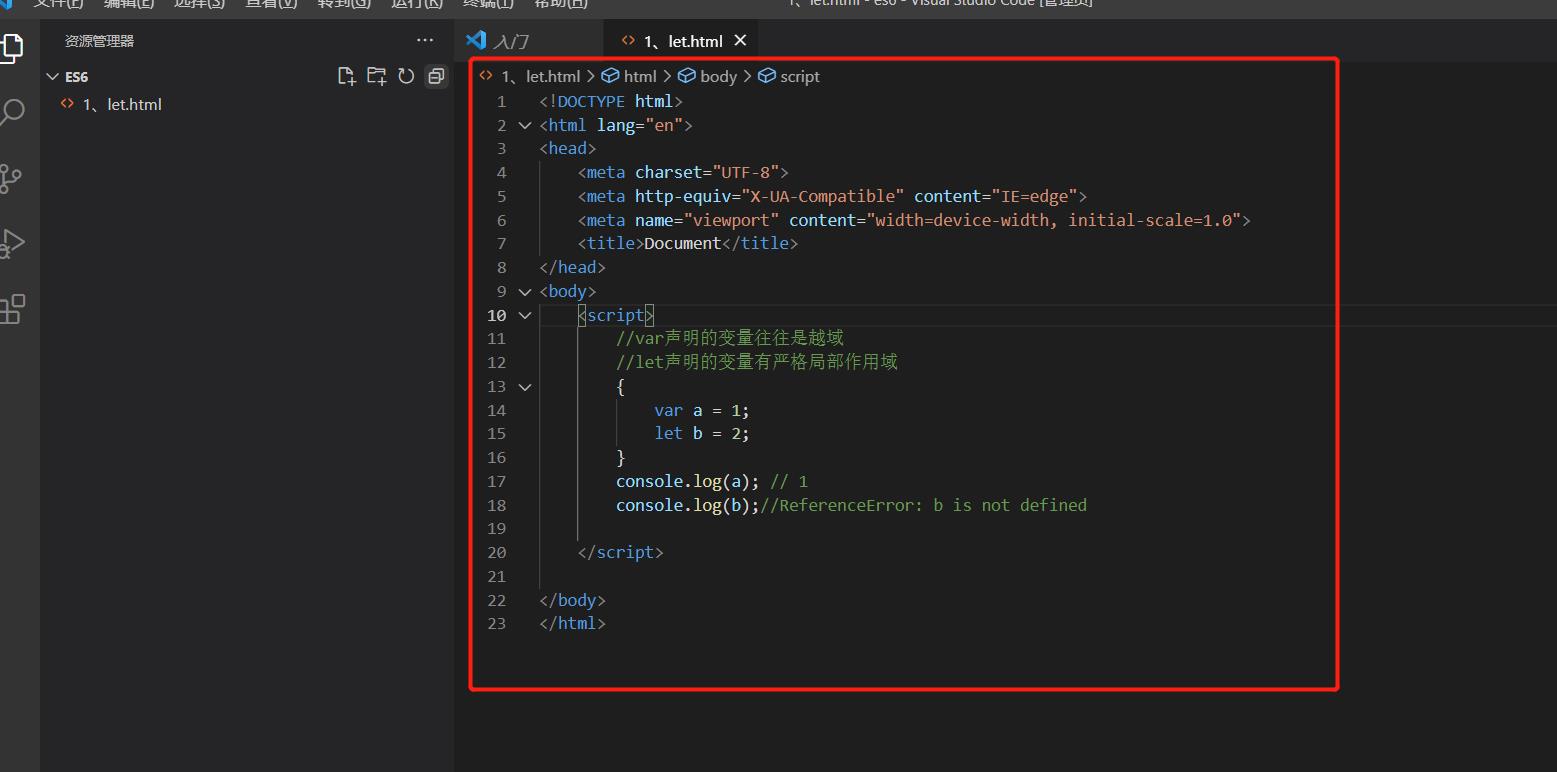Click the New Folder icon in ES6 header
Screen dimensions: 1557x772
pos(376,76)
